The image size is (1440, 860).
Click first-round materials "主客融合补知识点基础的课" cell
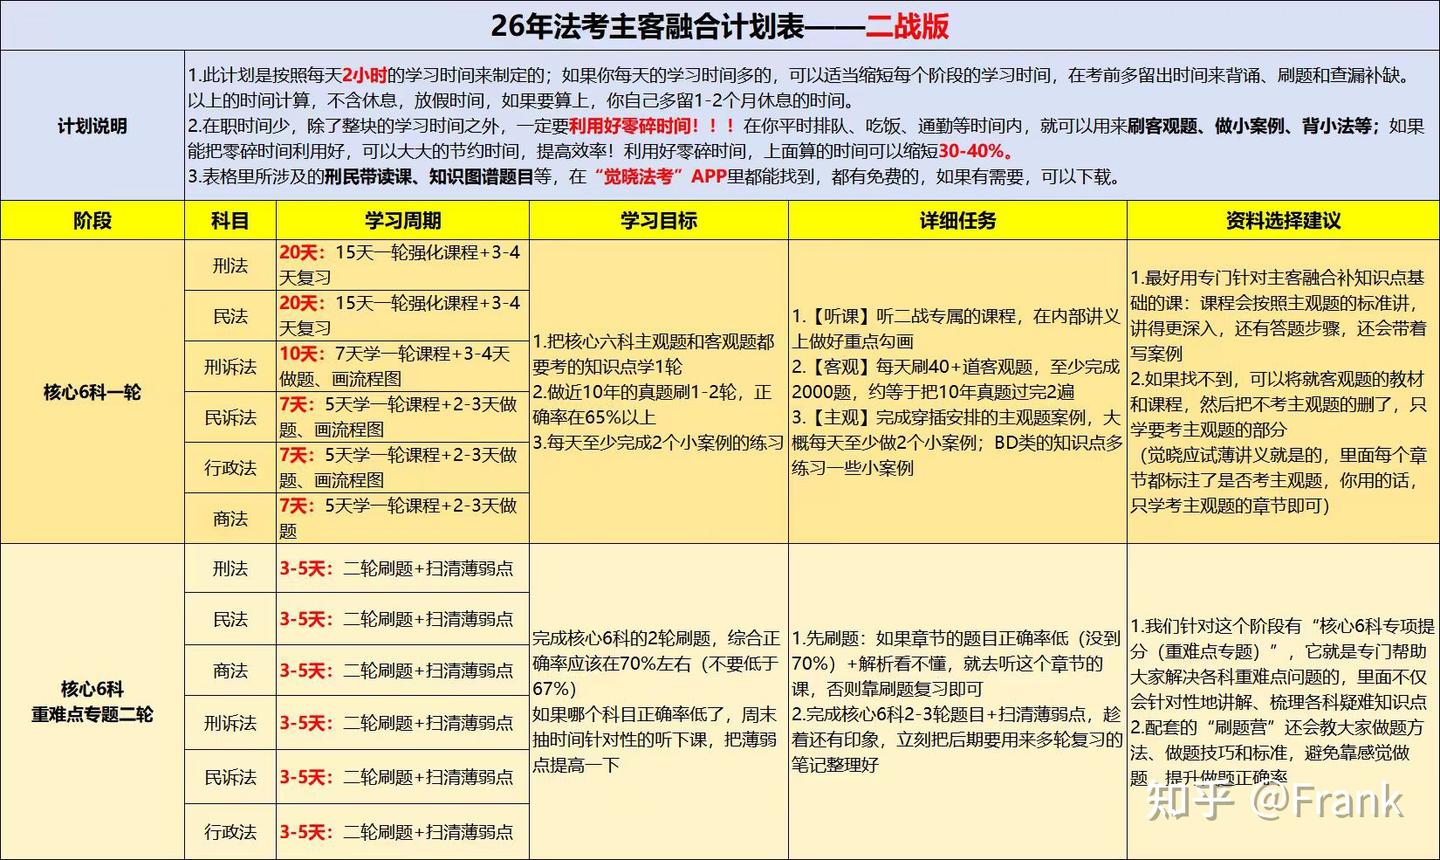(x=1283, y=392)
